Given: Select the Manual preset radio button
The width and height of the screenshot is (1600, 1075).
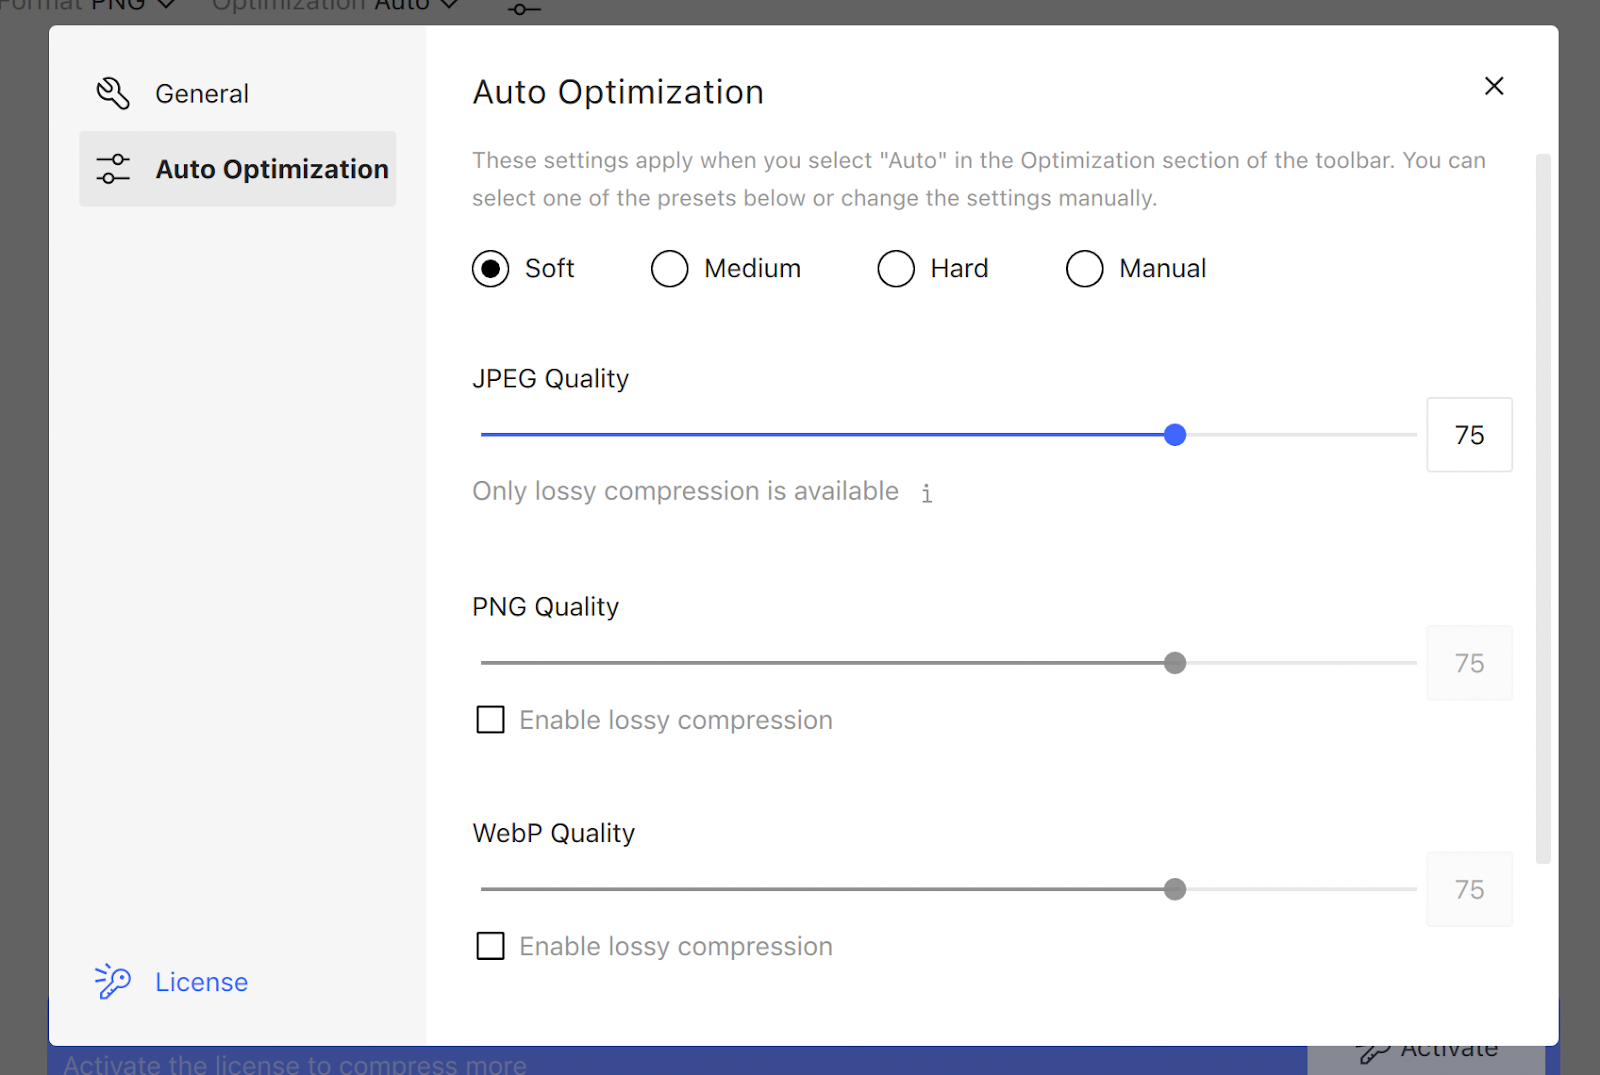Looking at the screenshot, I should coord(1085,269).
